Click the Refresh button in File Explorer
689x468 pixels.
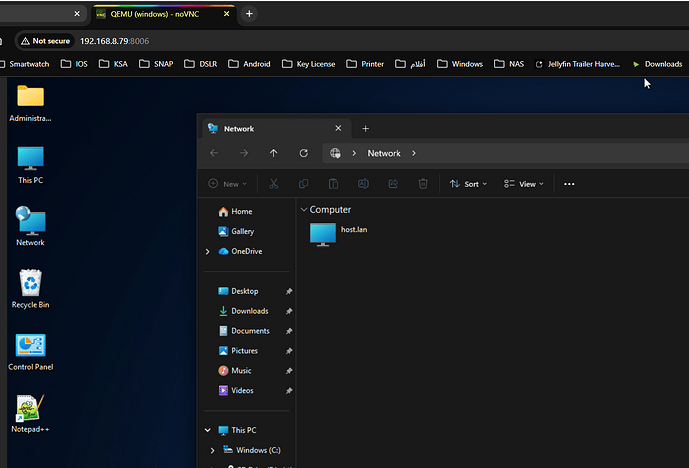pos(303,153)
